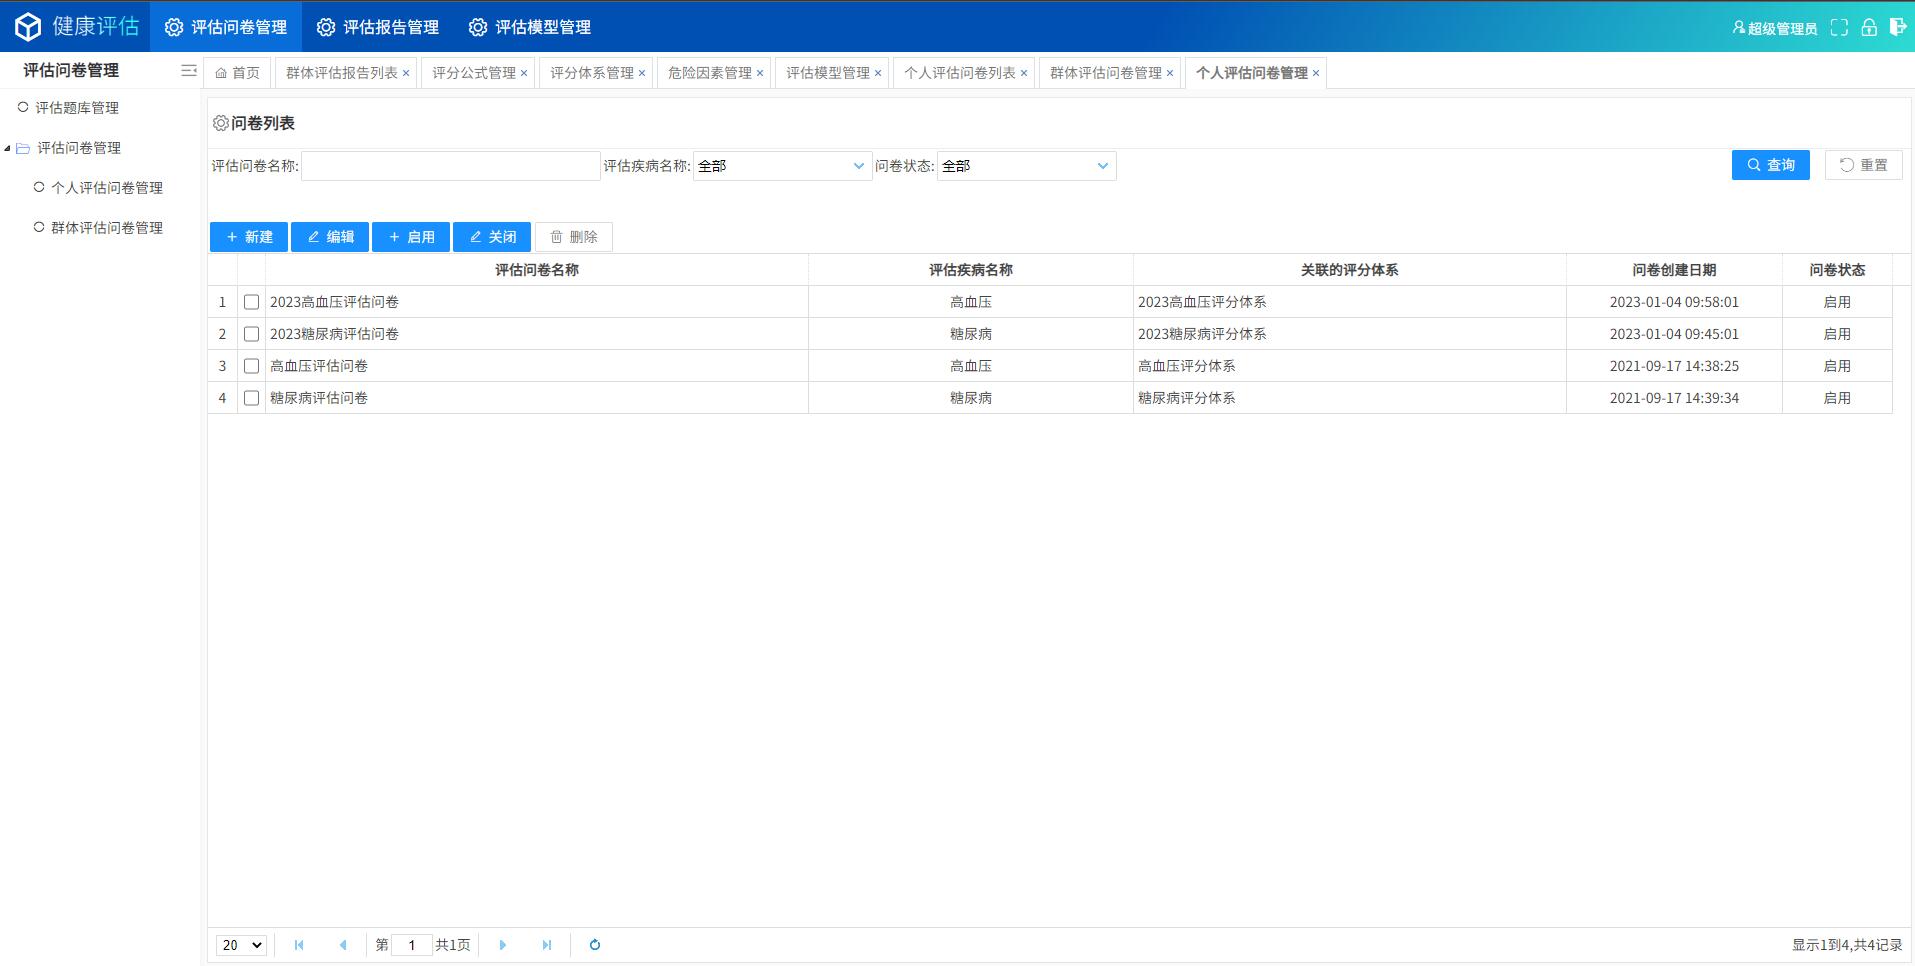Select checkbox for 2023高血压评估问卷 row
The image size is (1915, 966).
(252, 302)
